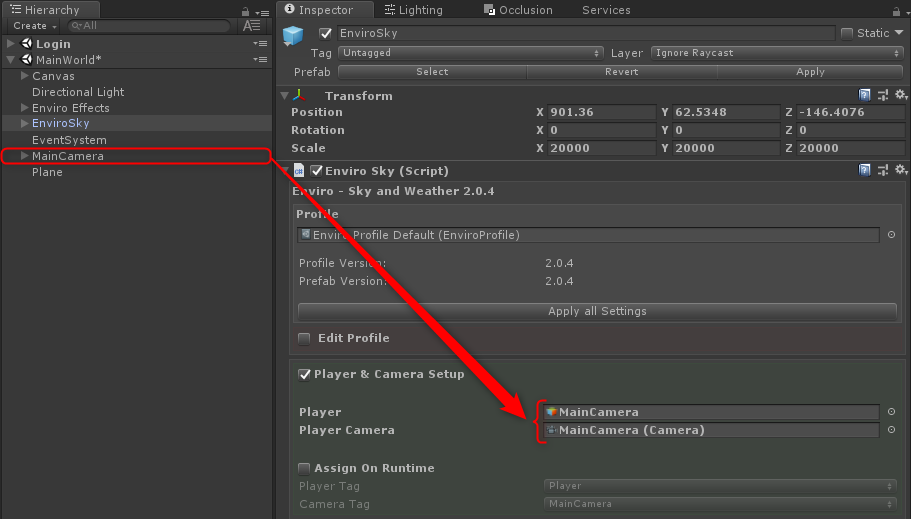The width and height of the screenshot is (911, 519).
Task: Click the EnviroSky GameObject cube icon
Action: coord(293,37)
